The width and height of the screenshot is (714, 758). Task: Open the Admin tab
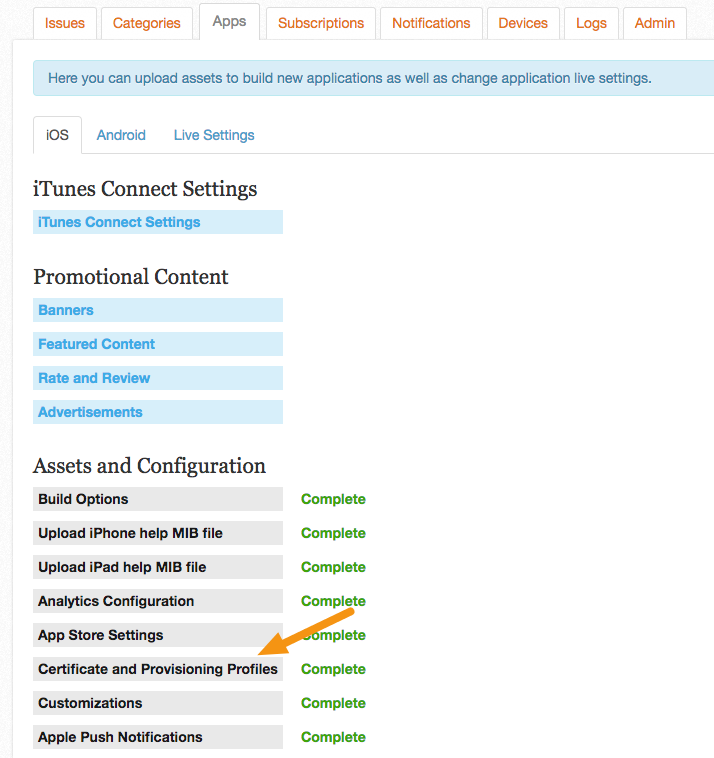click(x=655, y=23)
